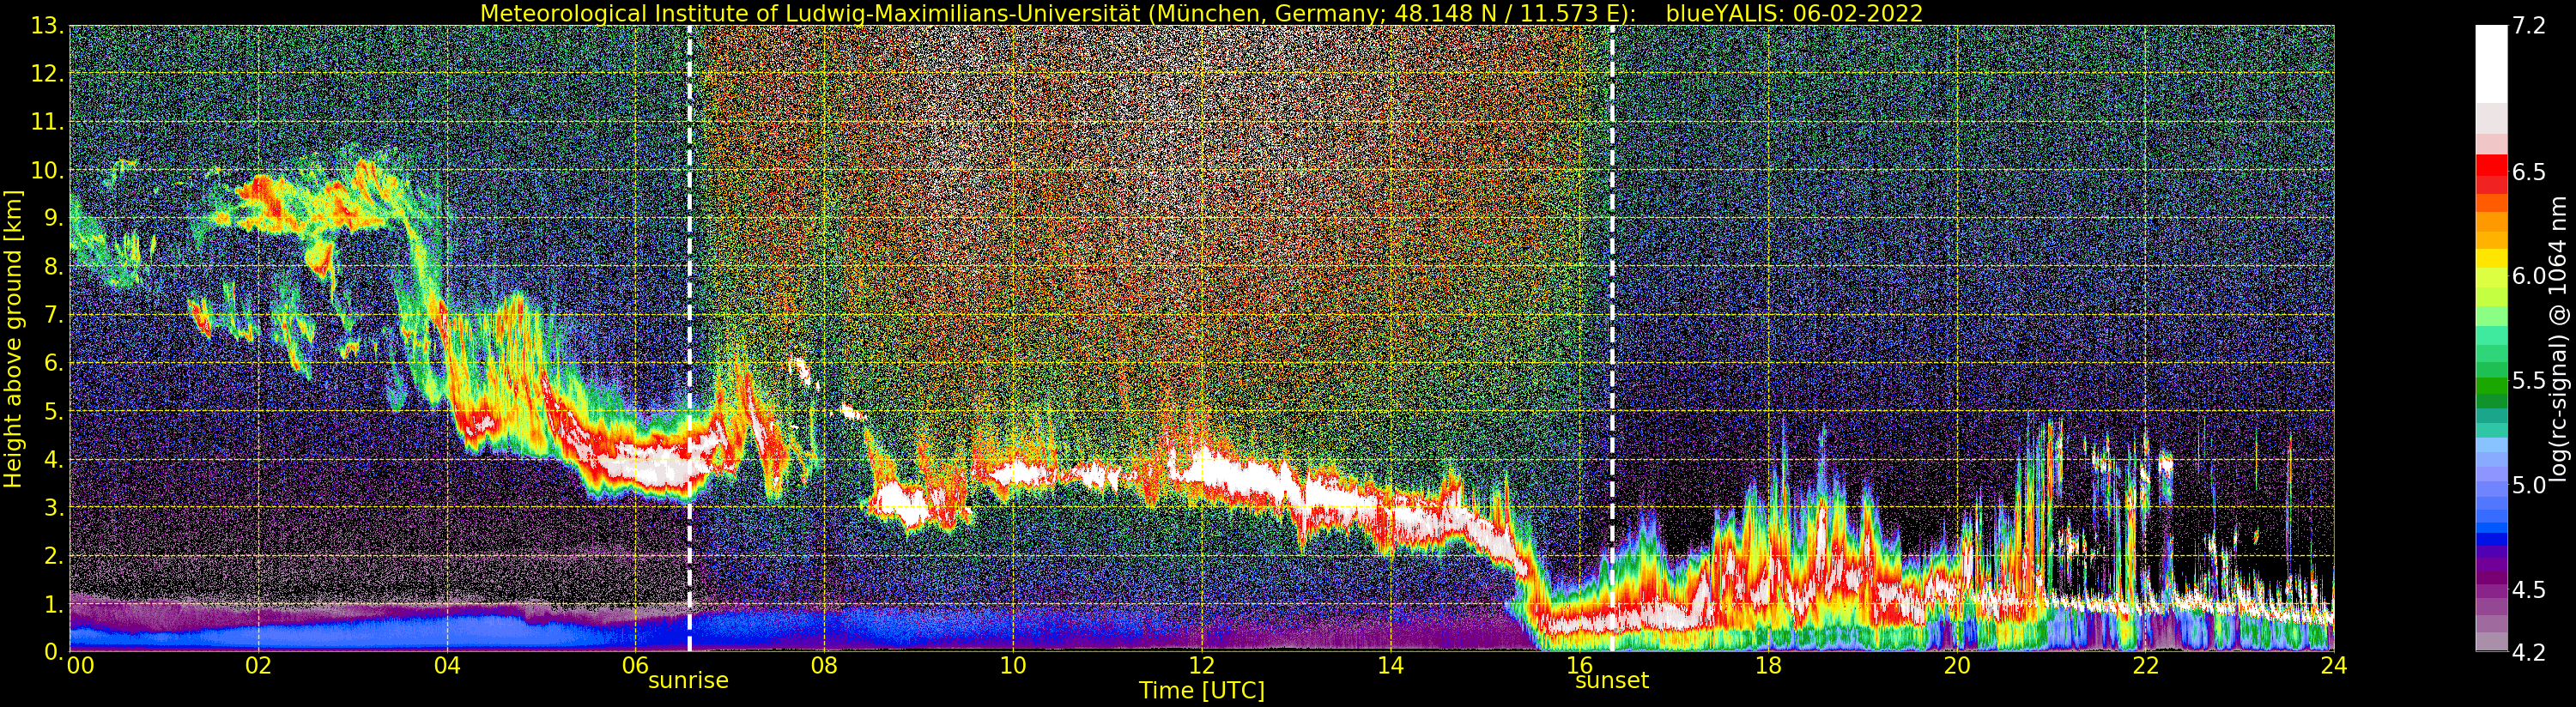Click the time axis tick '16'

tap(1579, 665)
